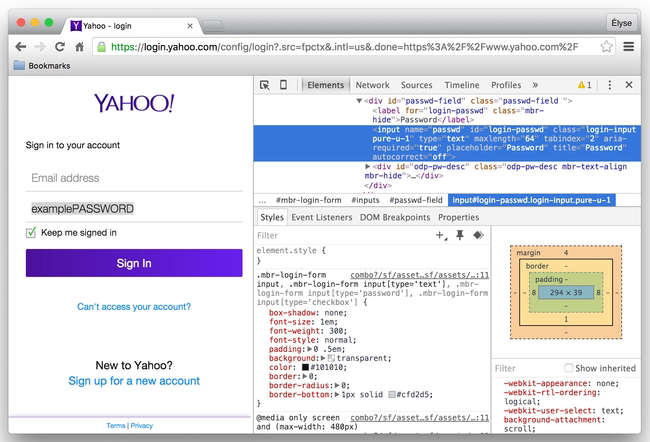Click the green padlock security icon
Viewport: 650px width, 442px height.
click(x=101, y=47)
